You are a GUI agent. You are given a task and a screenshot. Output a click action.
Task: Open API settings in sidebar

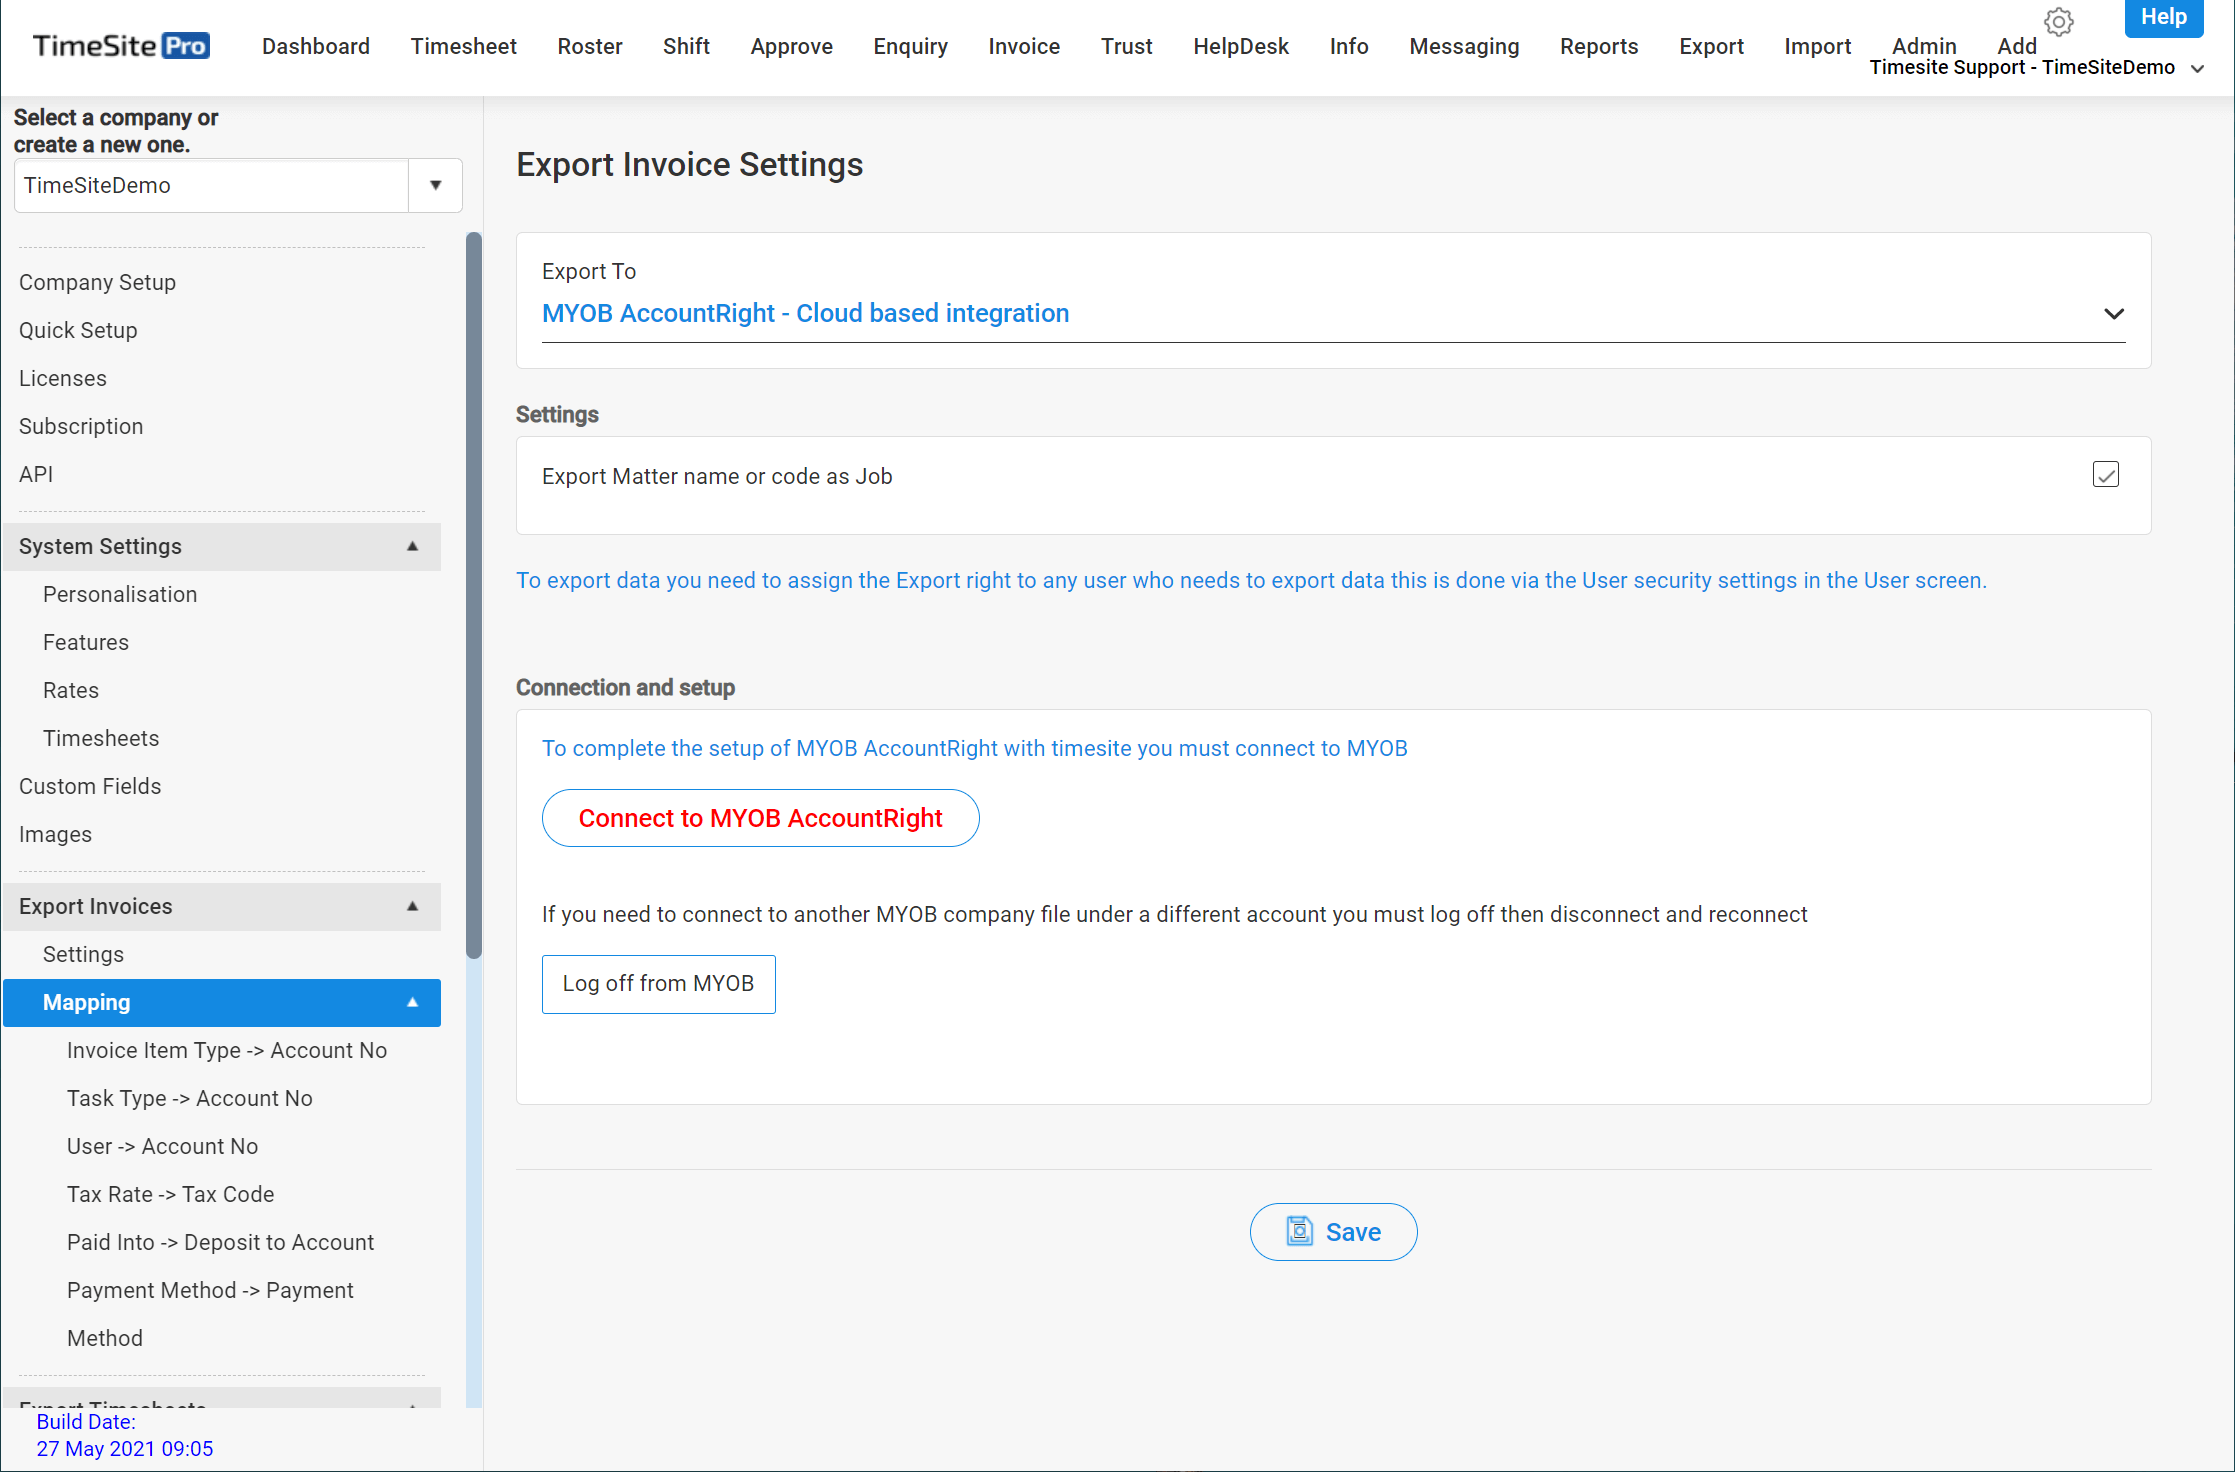[x=36, y=474]
